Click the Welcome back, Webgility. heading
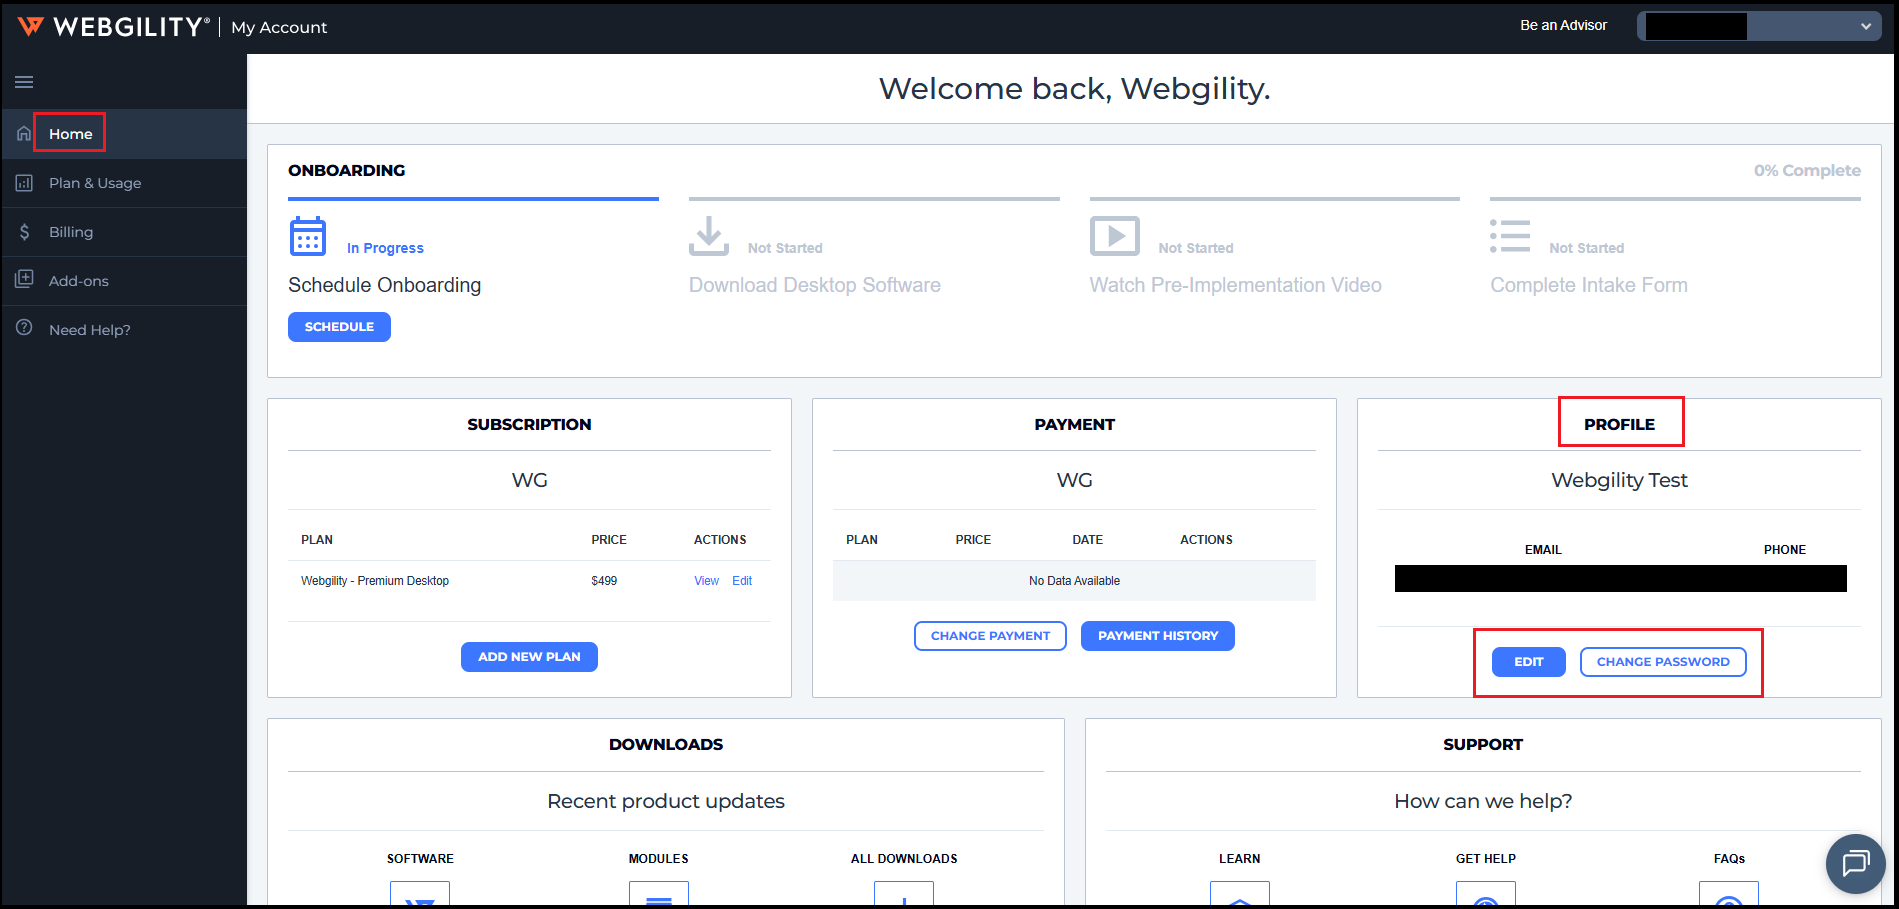 click(x=1075, y=89)
